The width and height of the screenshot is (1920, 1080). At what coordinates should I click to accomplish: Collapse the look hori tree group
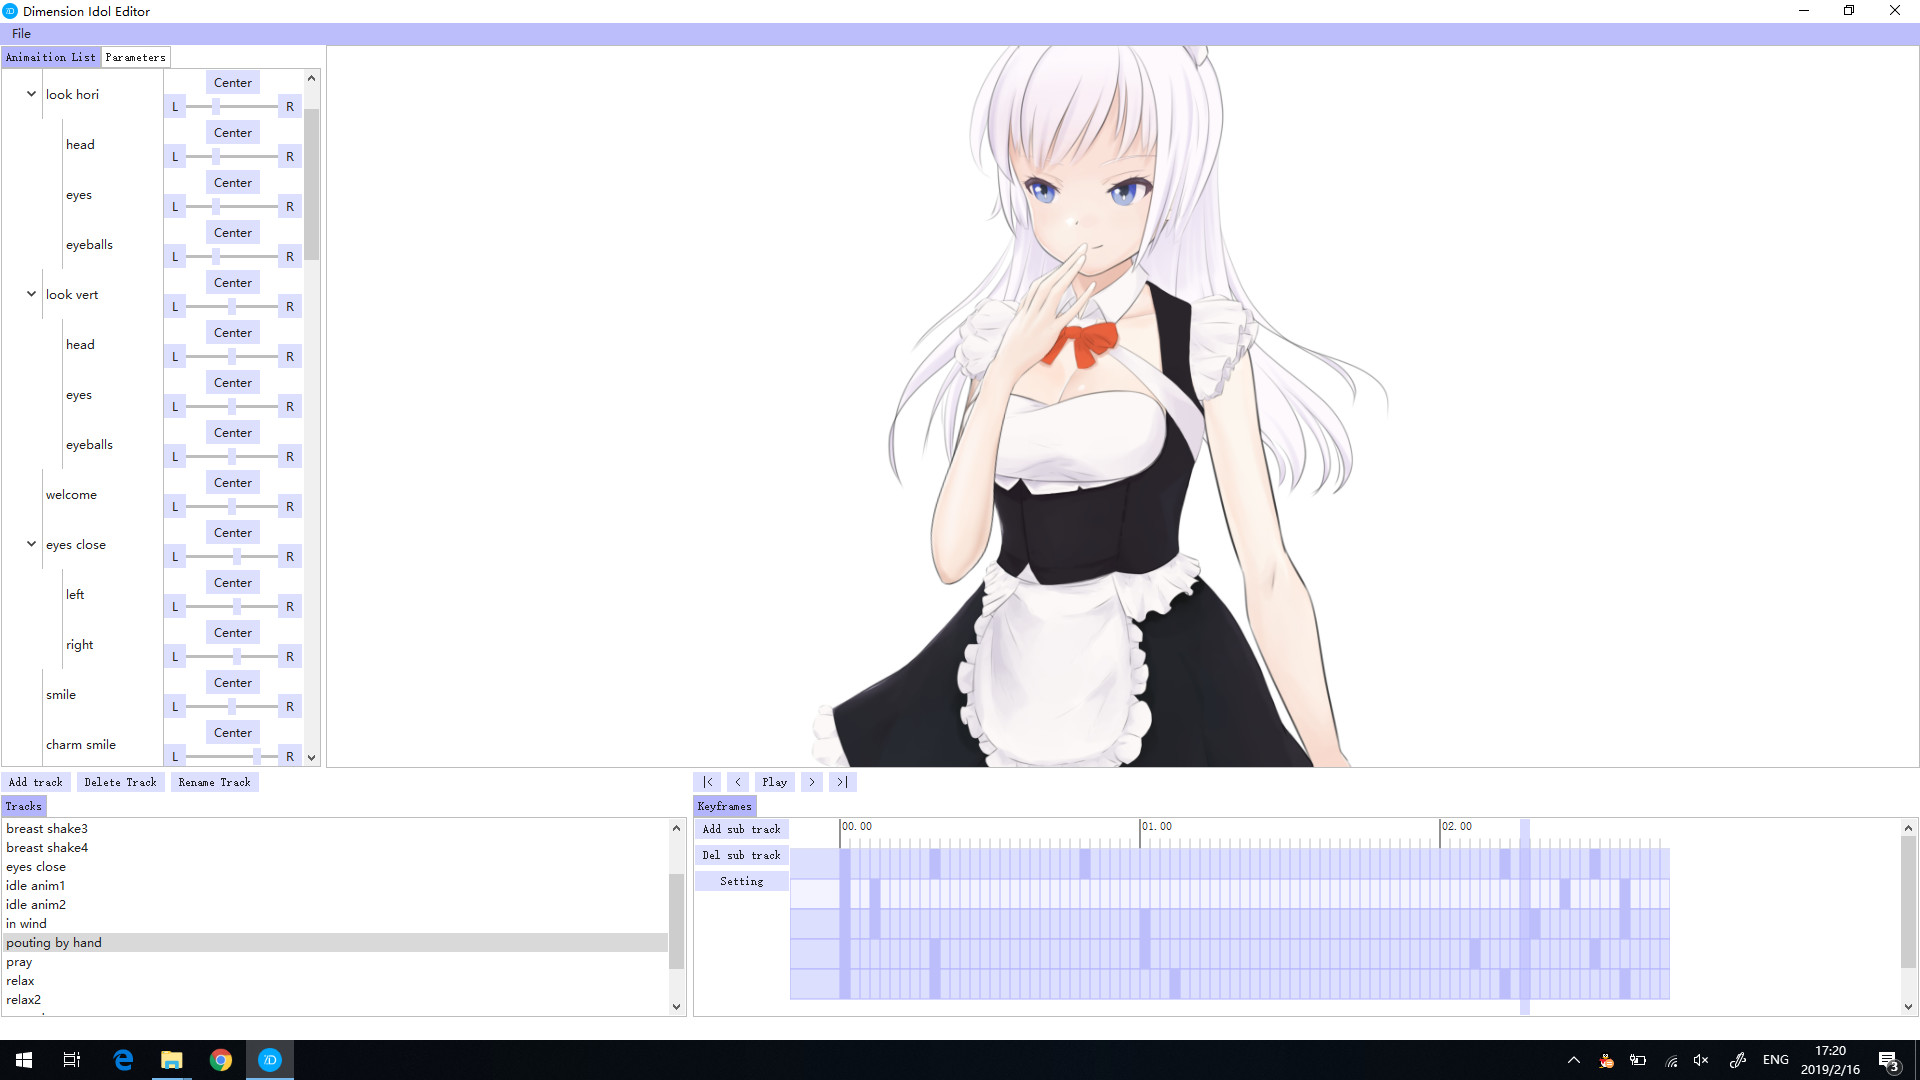pos(31,94)
